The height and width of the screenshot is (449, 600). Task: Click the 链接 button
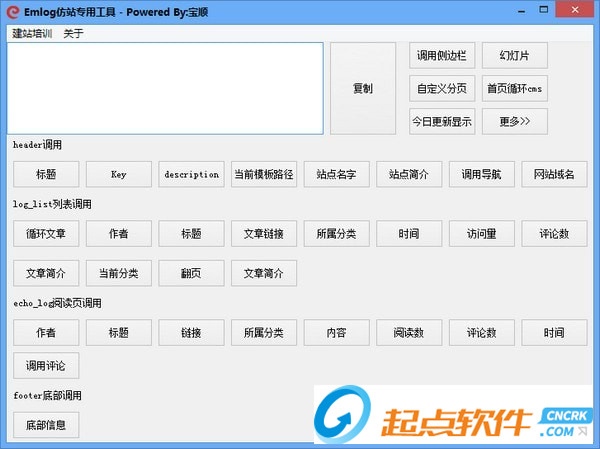191,333
